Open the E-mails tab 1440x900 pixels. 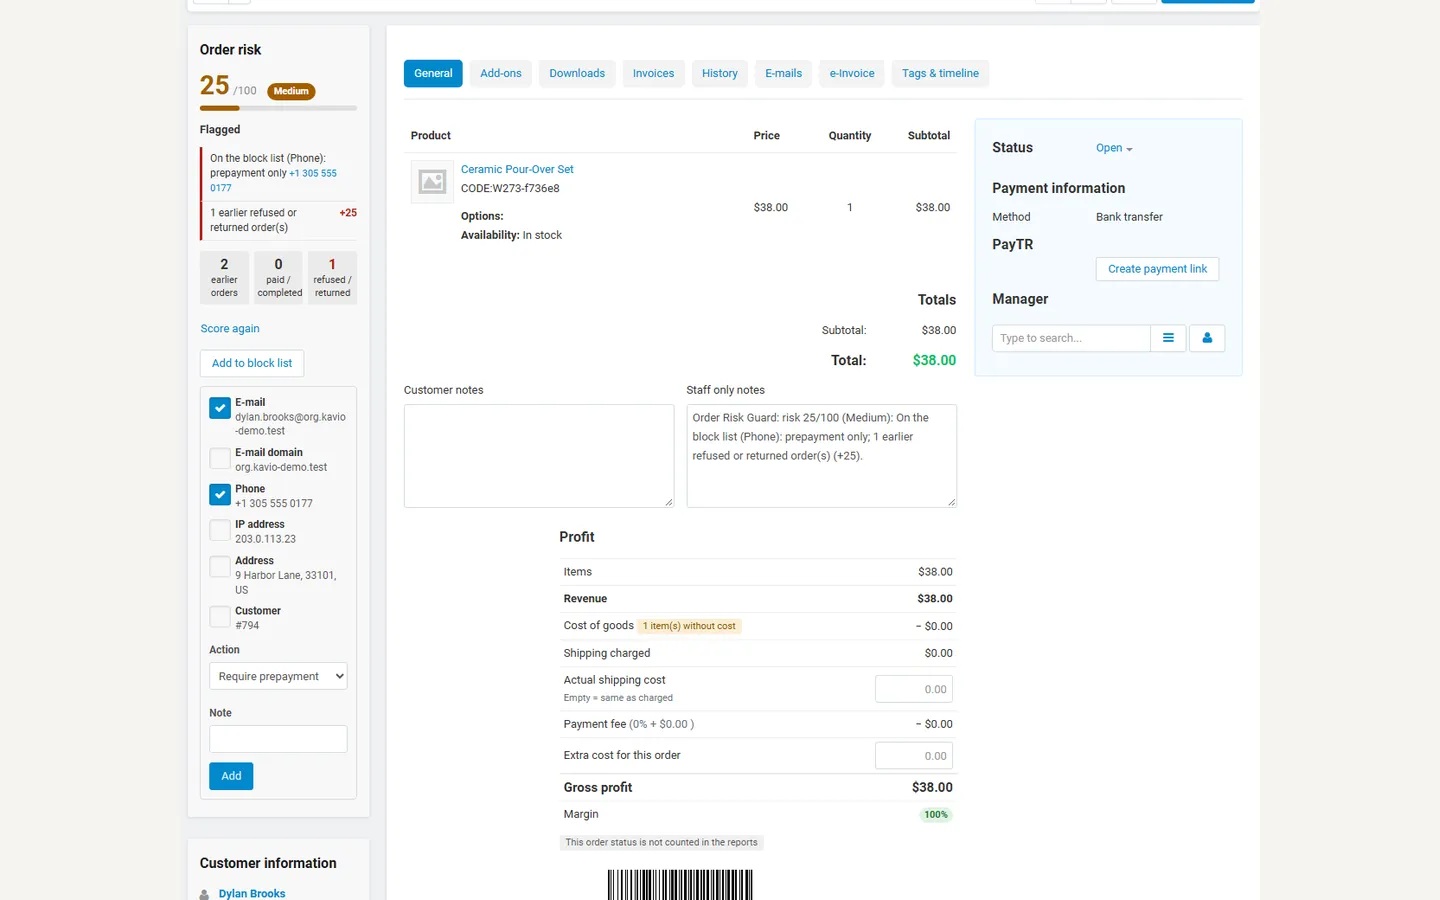[784, 73]
